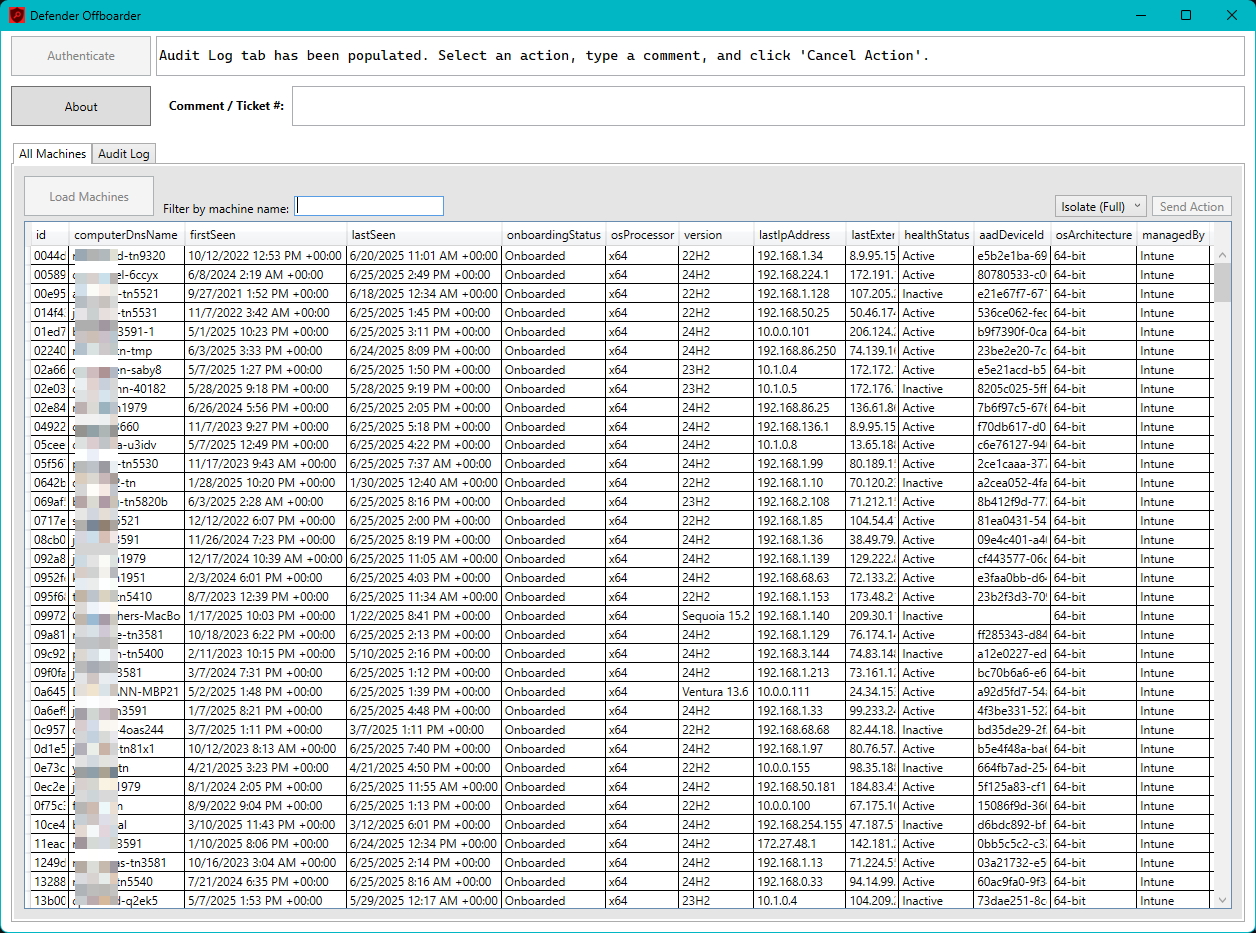Screen dimensions: 1256x933
Task: Click lastSeen cell 6/18/2025 12:34 AM
Action: tap(424, 294)
